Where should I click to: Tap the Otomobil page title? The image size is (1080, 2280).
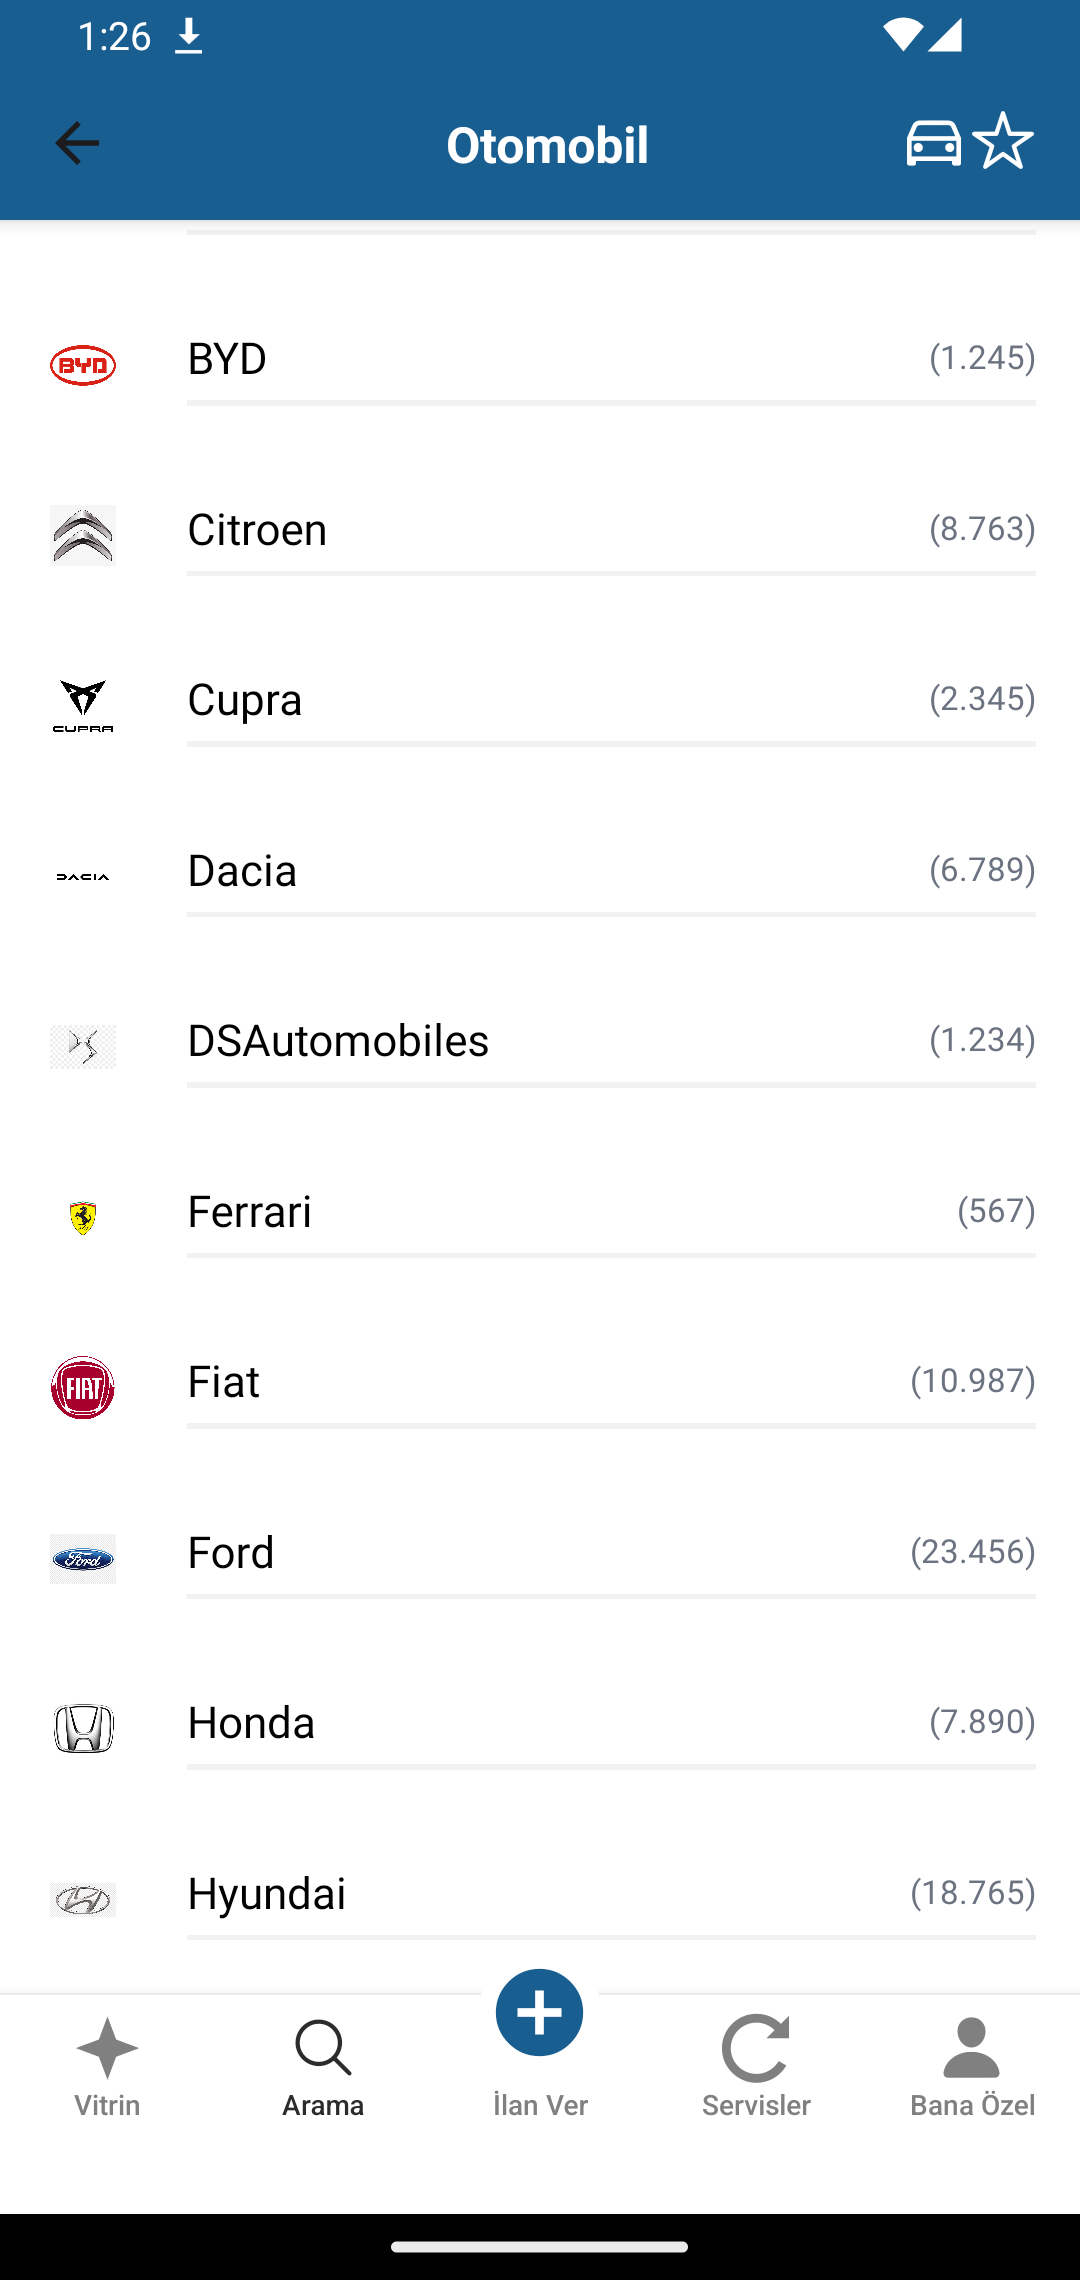pyautogui.click(x=547, y=145)
